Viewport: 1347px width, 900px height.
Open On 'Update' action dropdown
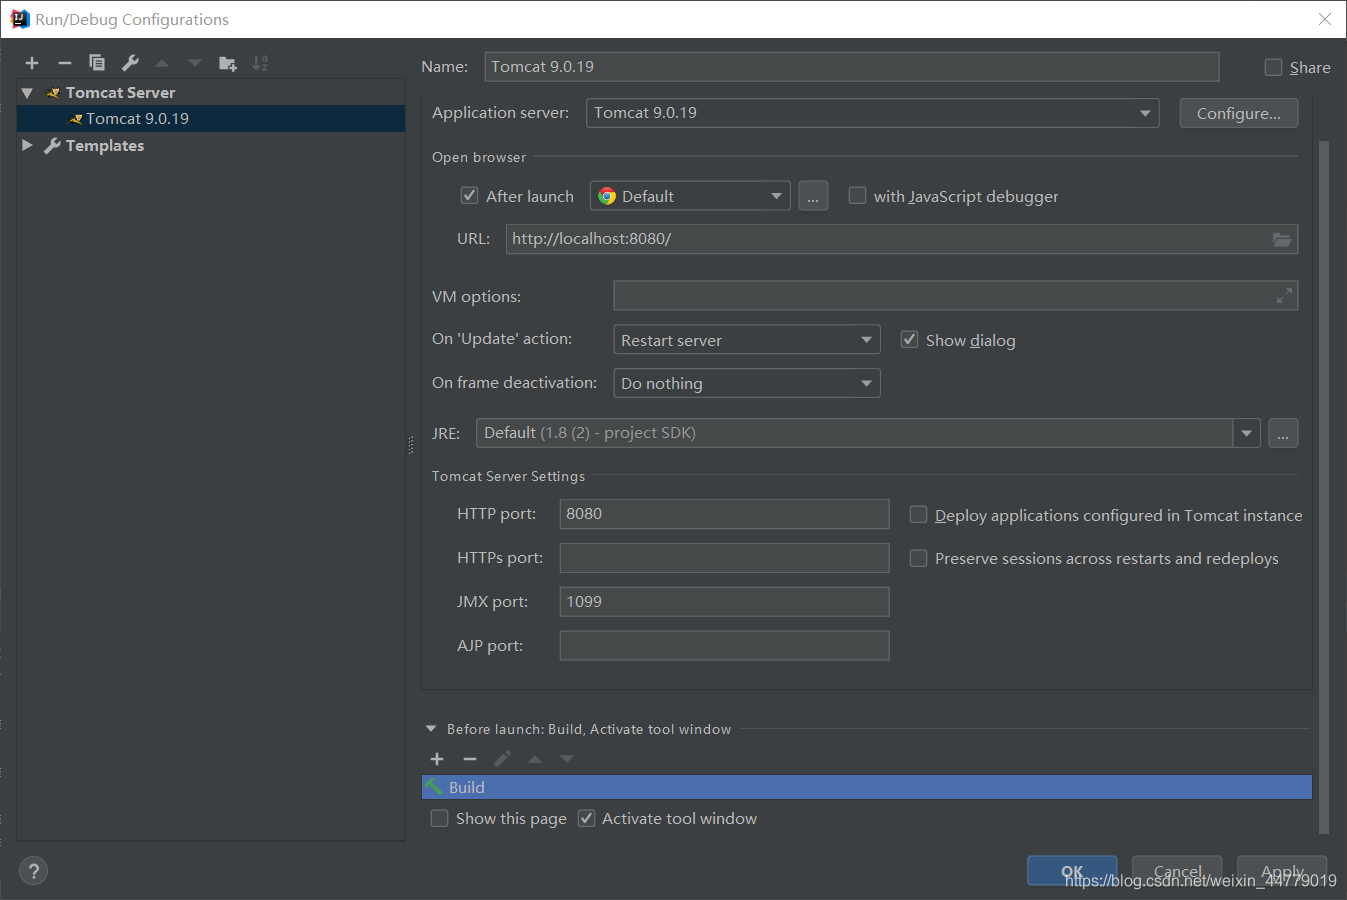tap(747, 340)
